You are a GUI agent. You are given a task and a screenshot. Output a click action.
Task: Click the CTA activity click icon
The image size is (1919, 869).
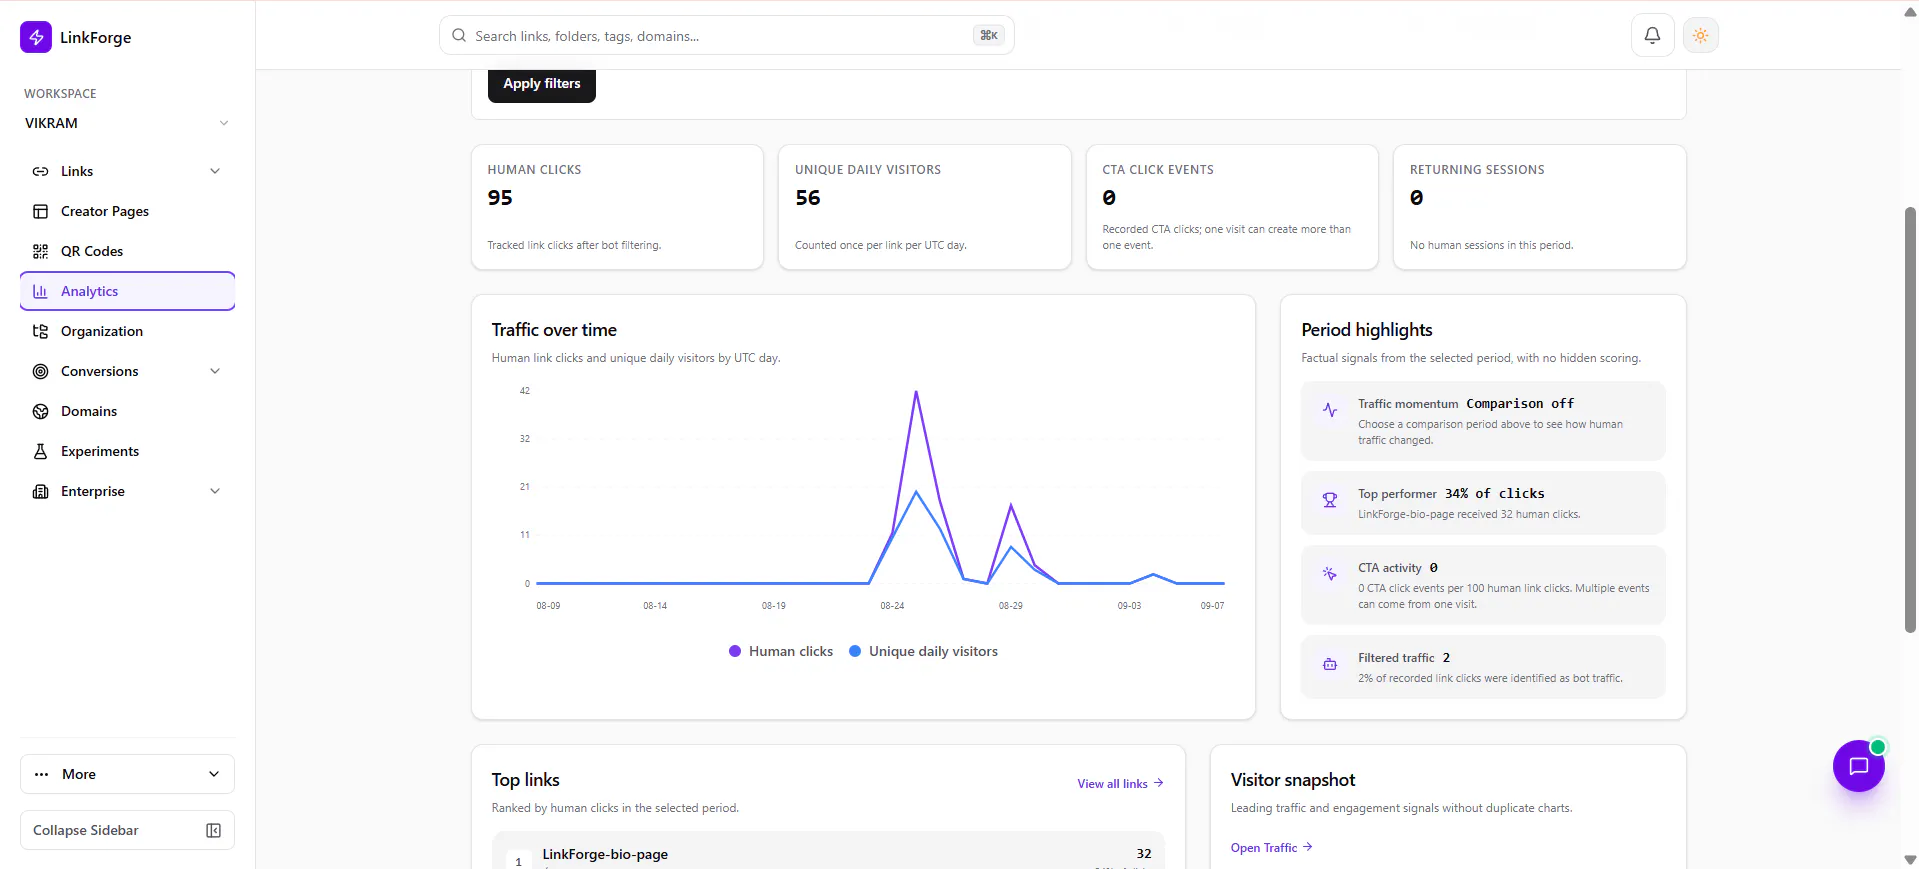1330,574
